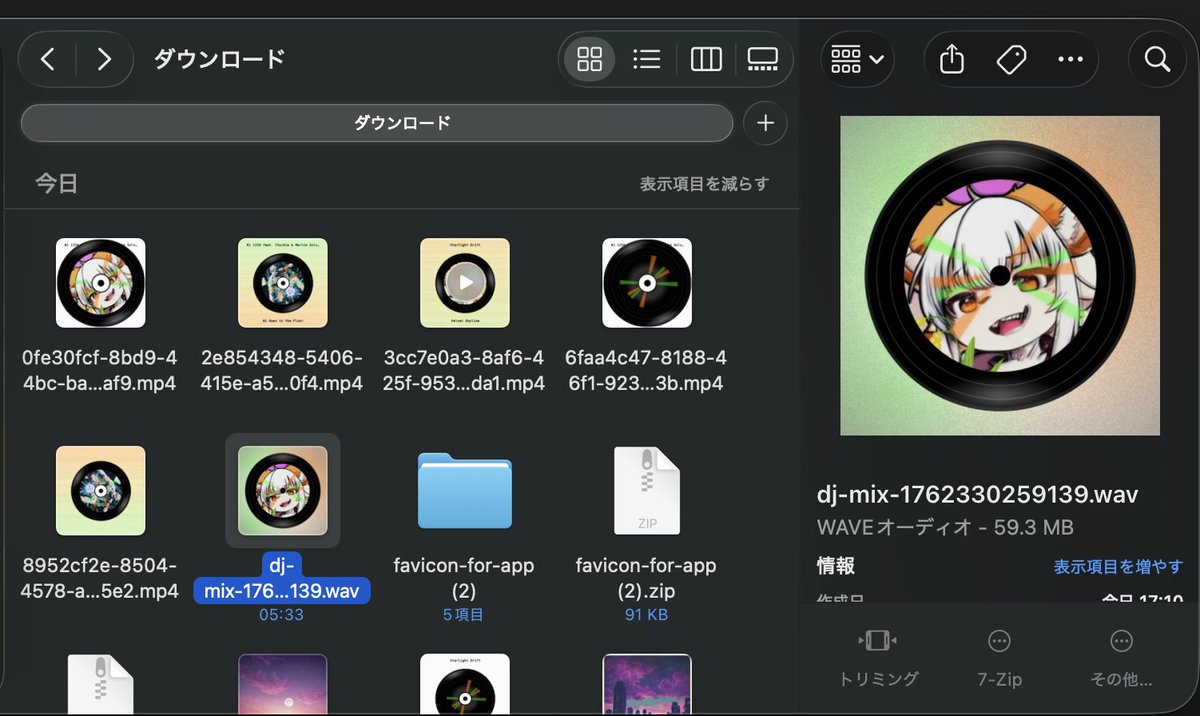This screenshot has width=1200, height=716.
Task: Click preview title dj-mix-1762330259139.wav
Action: (x=978, y=495)
